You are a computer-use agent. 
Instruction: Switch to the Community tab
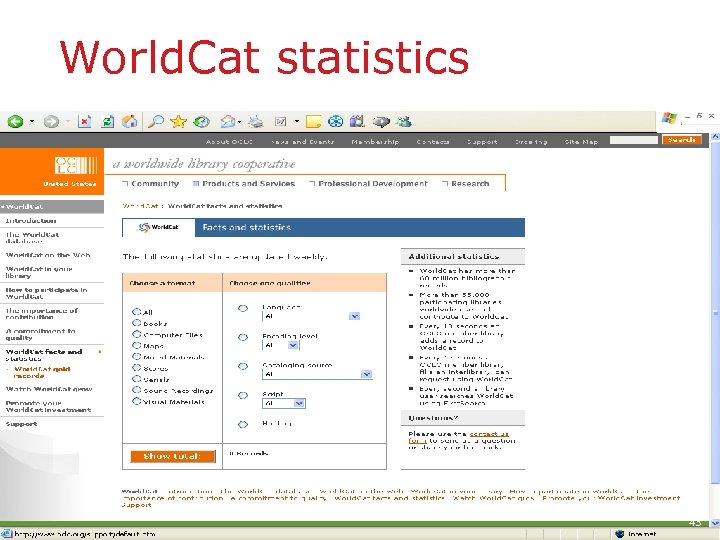click(151, 184)
